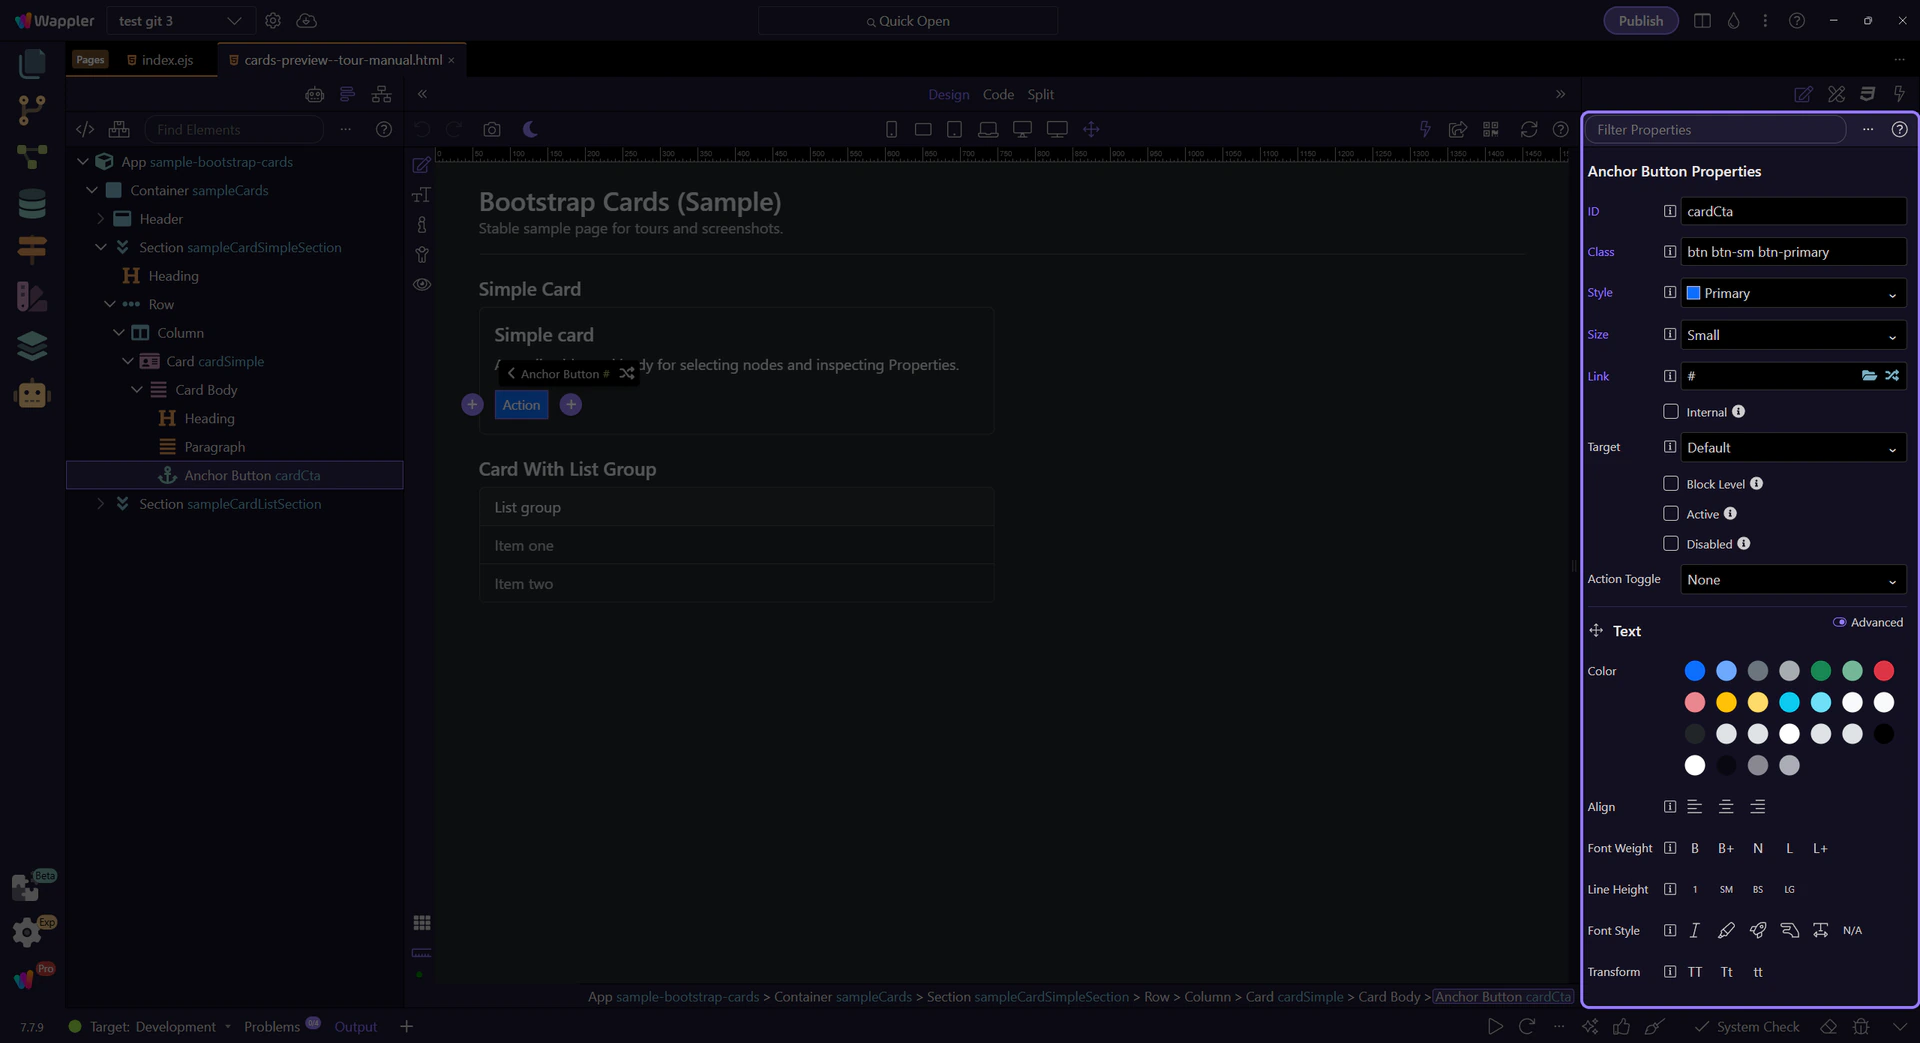
Task: Select the mobile phone viewport icon
Action: [x=891, y=130]
